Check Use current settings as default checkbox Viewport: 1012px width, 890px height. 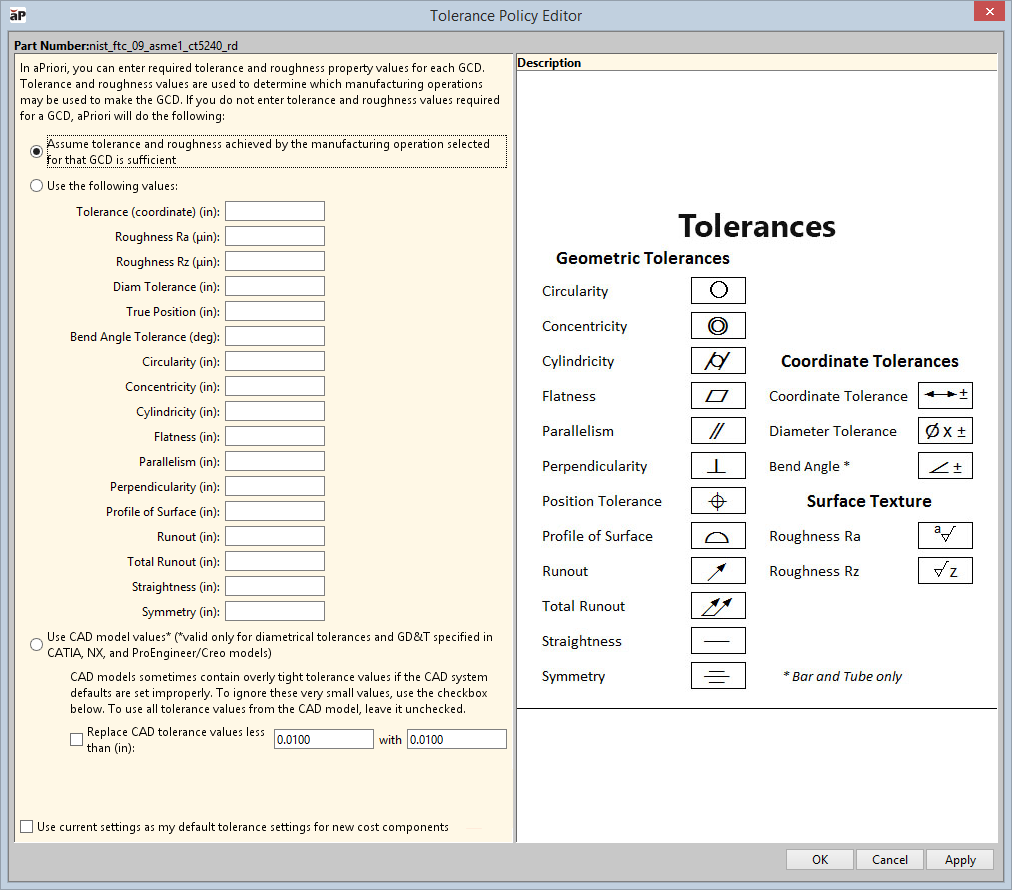point(26,827)
